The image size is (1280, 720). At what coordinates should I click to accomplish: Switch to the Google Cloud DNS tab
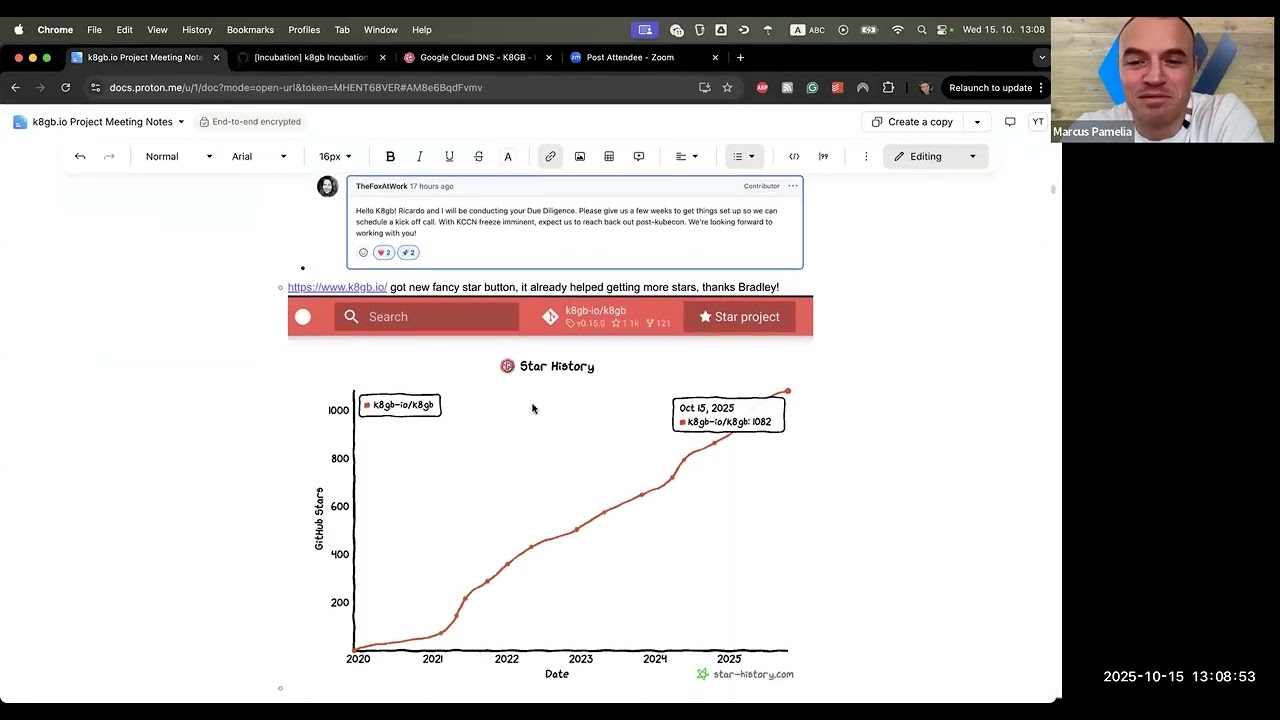(476, 58)
